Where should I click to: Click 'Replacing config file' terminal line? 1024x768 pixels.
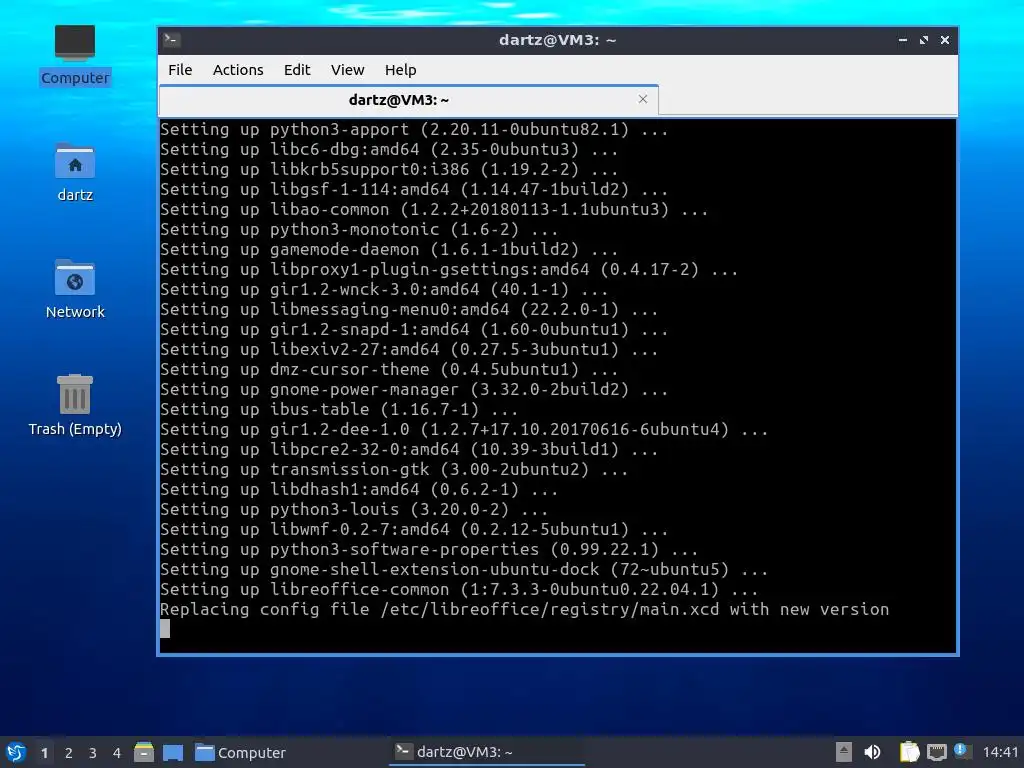point(524,609)
